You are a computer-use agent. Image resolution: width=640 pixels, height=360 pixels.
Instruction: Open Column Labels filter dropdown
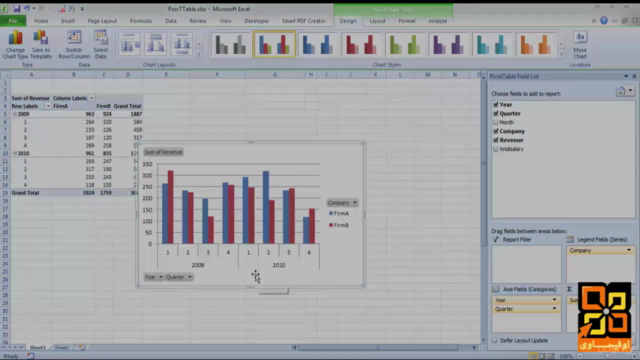pos(91,98)
